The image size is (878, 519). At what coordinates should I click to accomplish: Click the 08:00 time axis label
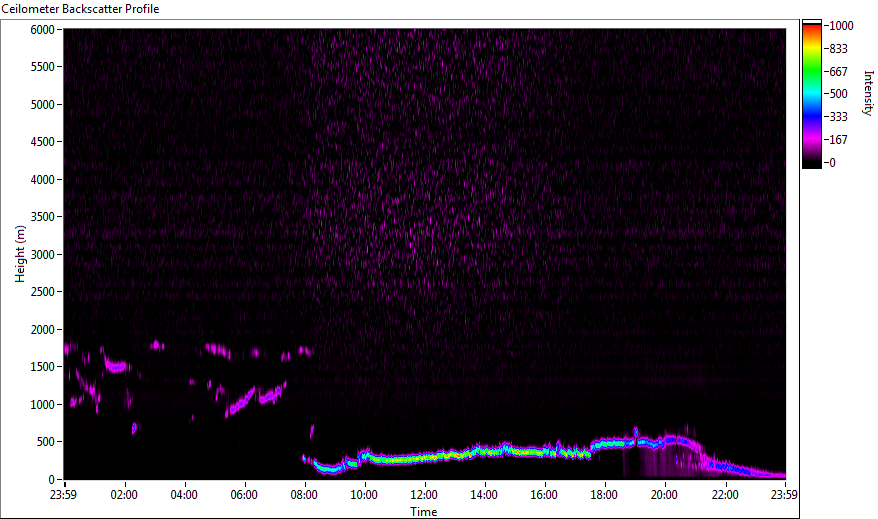coord(304,495)
